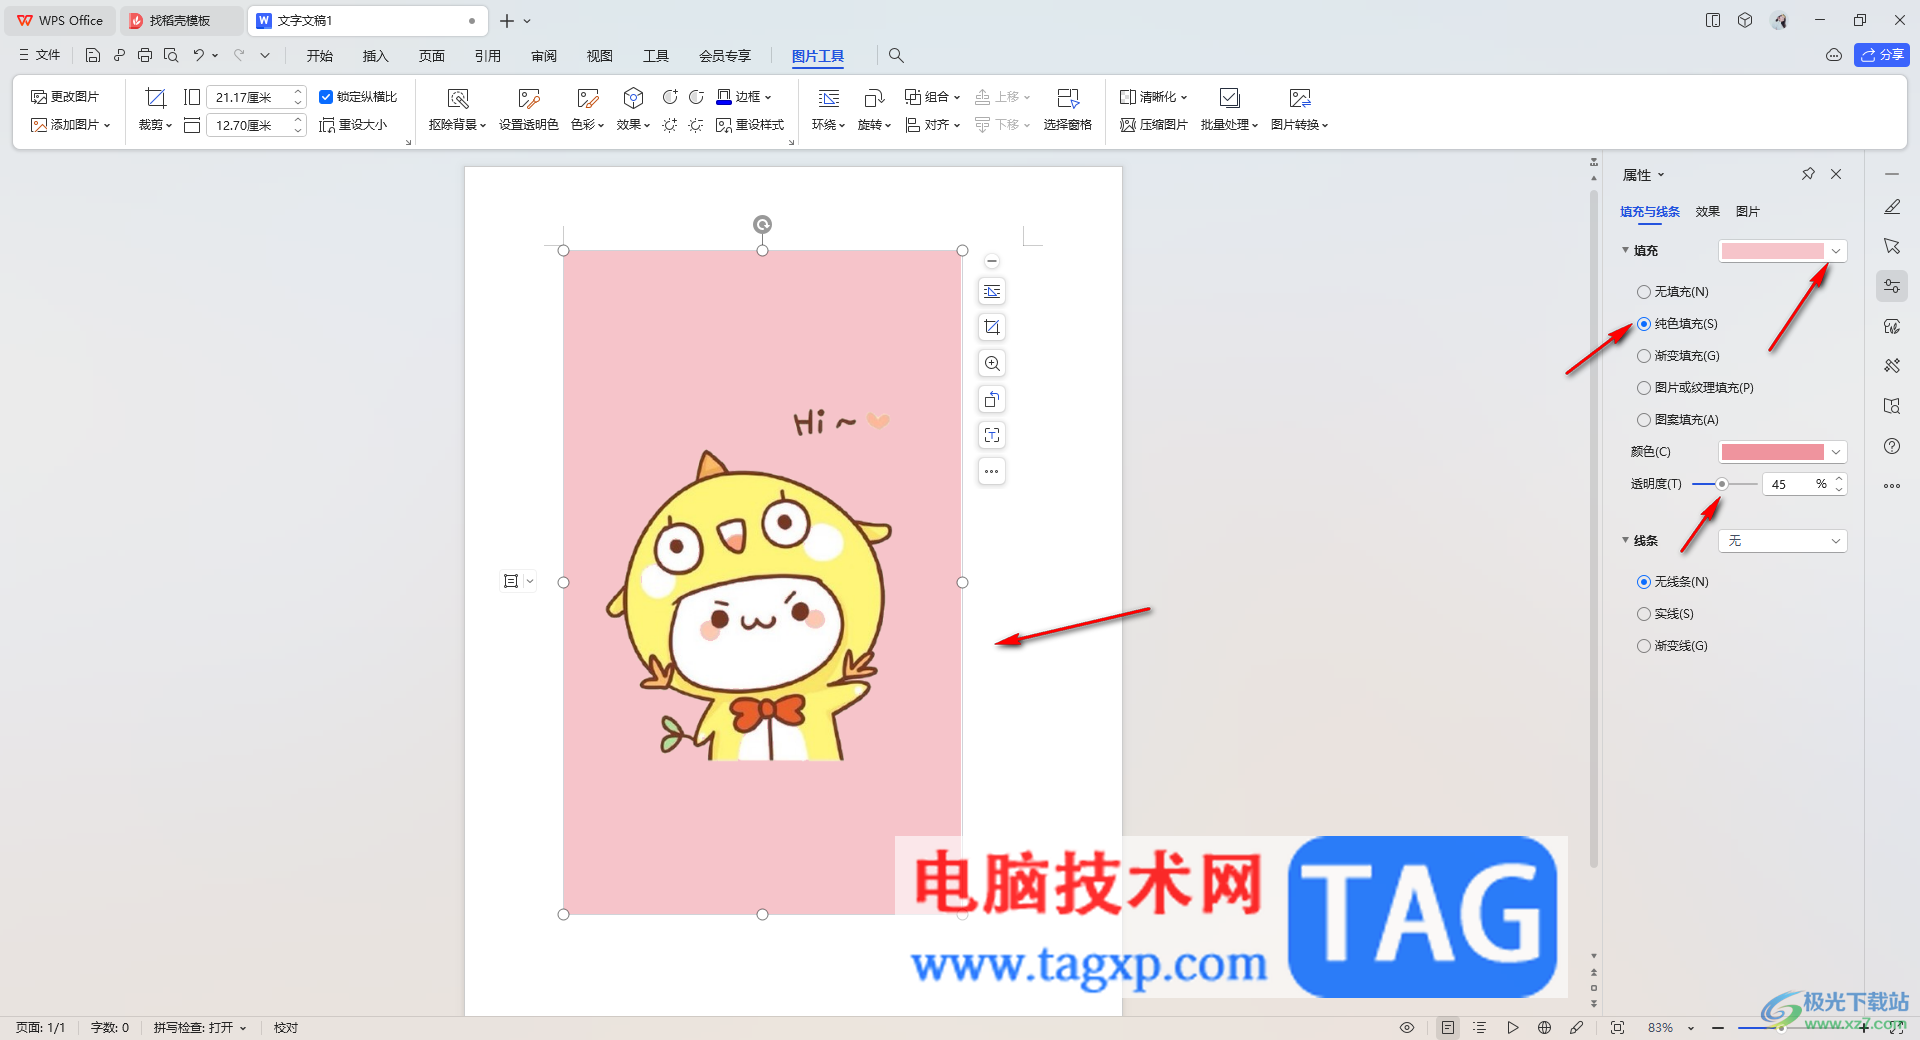Click the layout options floating icon

pyautogui.click(x=992, y=291)
